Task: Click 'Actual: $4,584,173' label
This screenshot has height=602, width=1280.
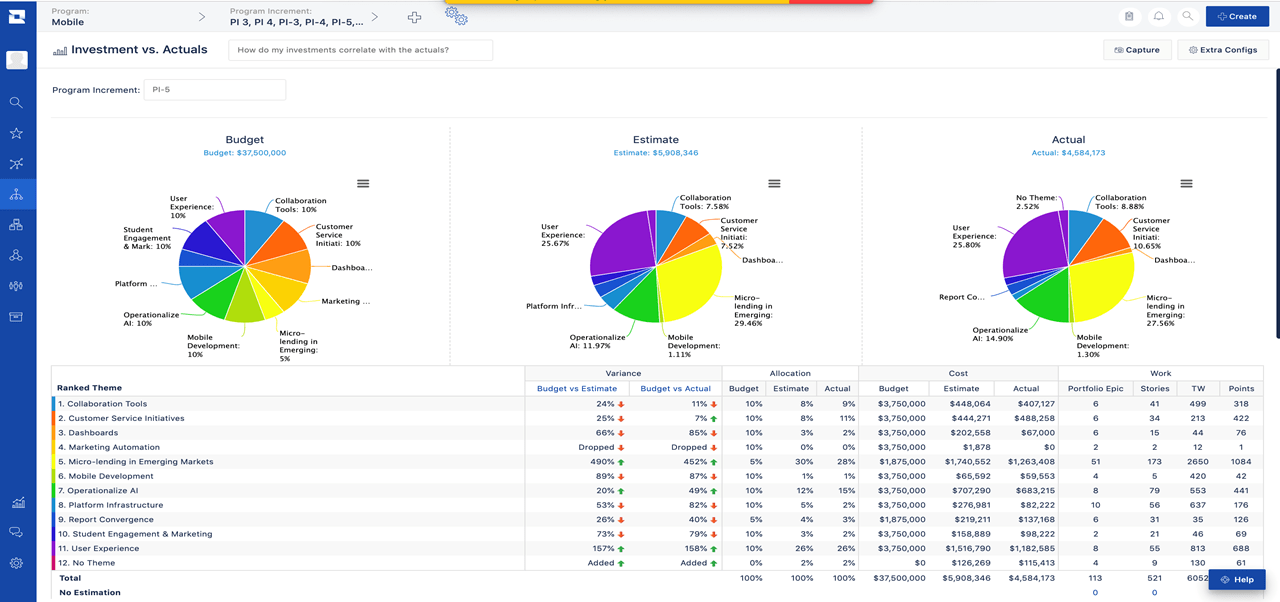Action: (x=1068, y=153)
